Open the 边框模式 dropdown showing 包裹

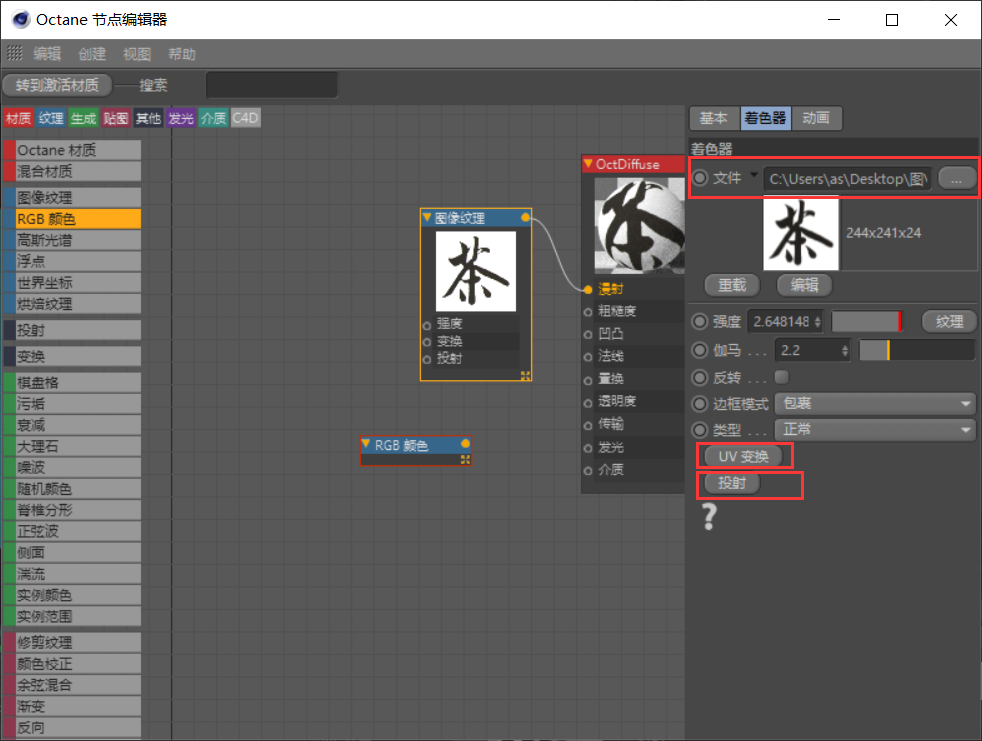873,403
